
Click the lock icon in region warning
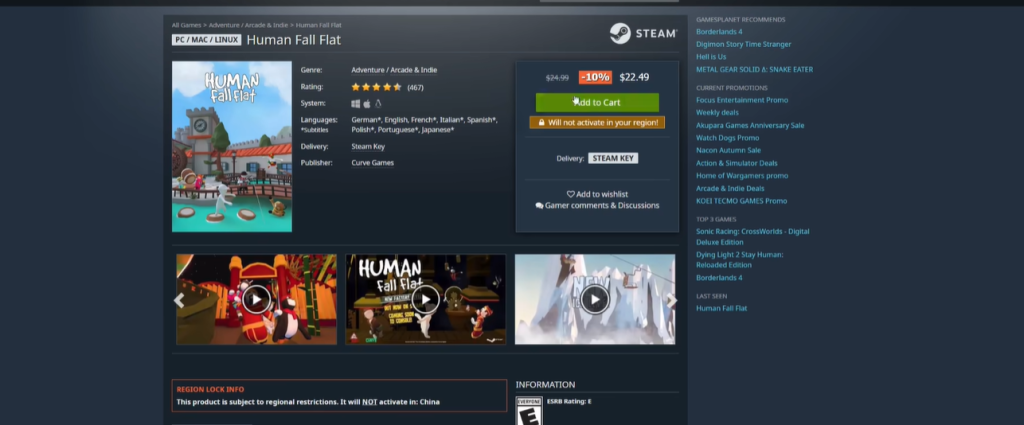(540, 122)
